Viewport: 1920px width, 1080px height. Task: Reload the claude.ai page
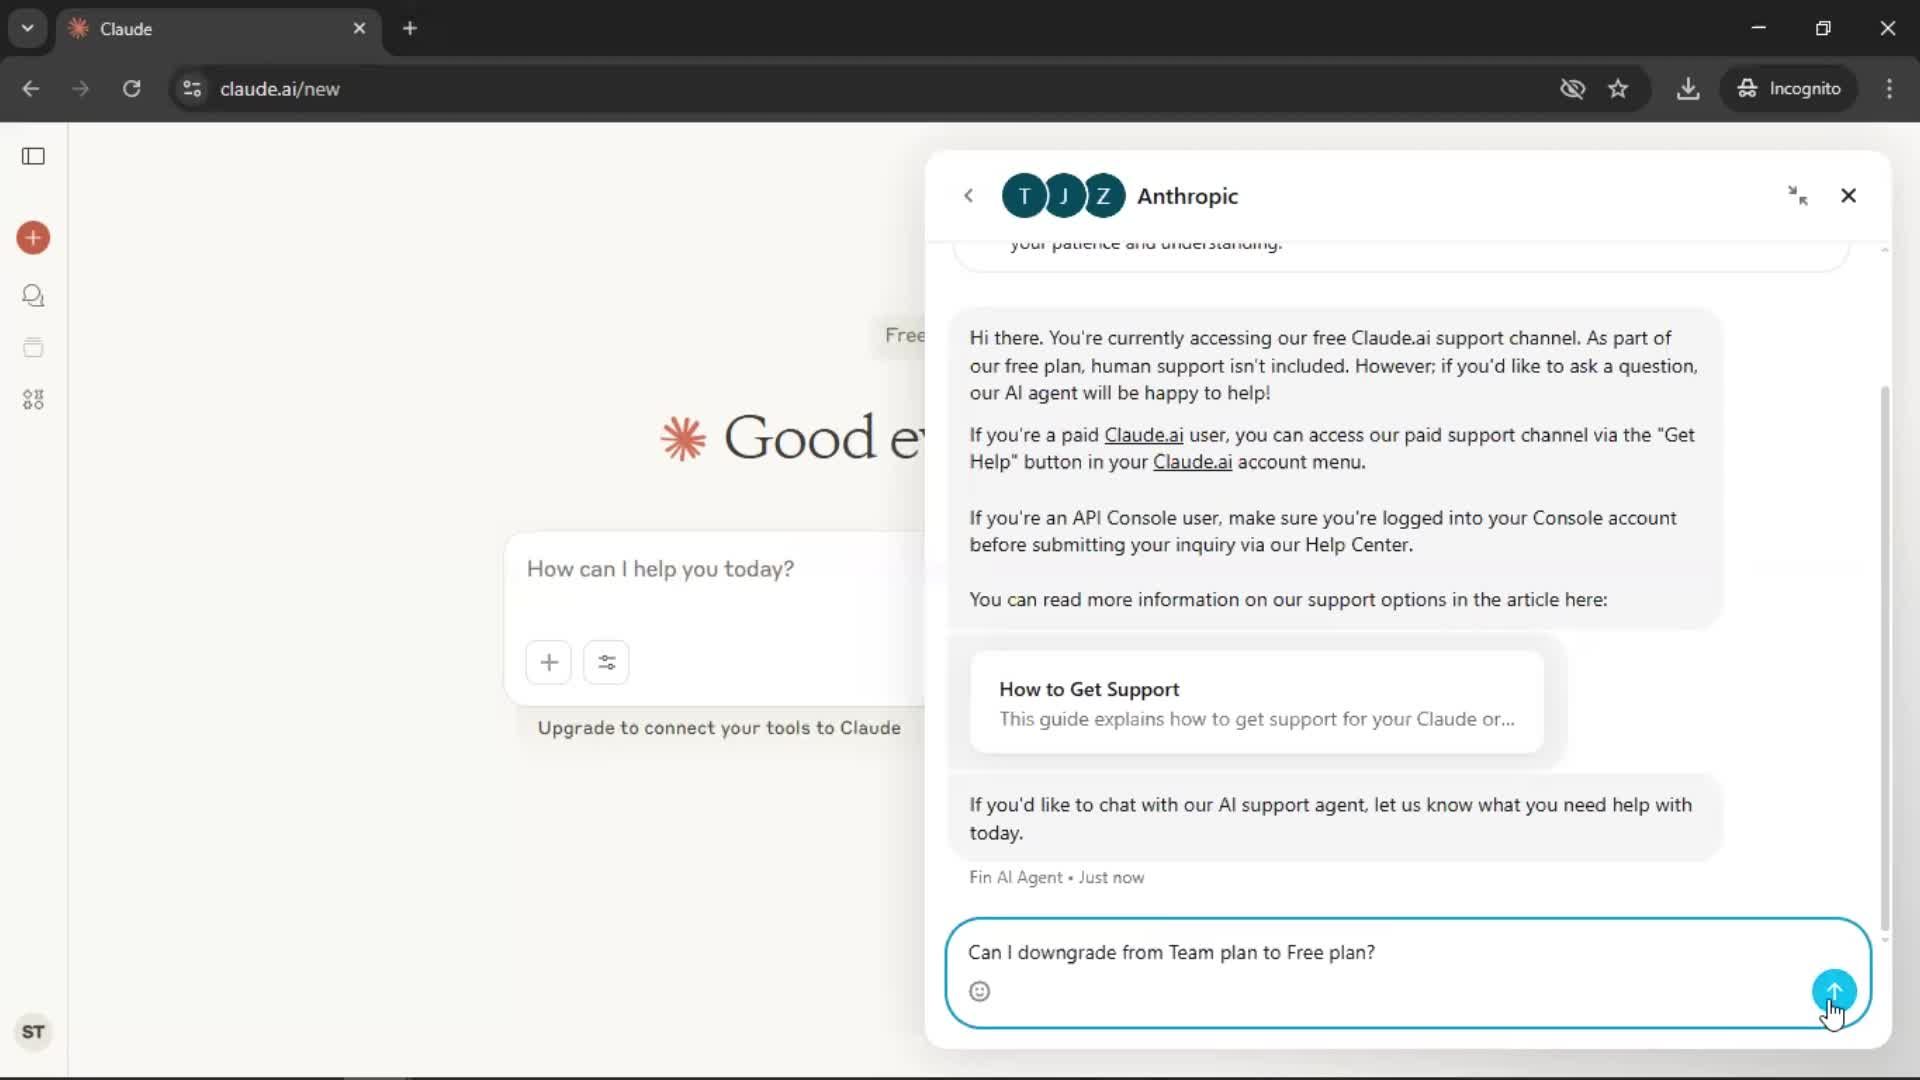(x=131, y=89)
